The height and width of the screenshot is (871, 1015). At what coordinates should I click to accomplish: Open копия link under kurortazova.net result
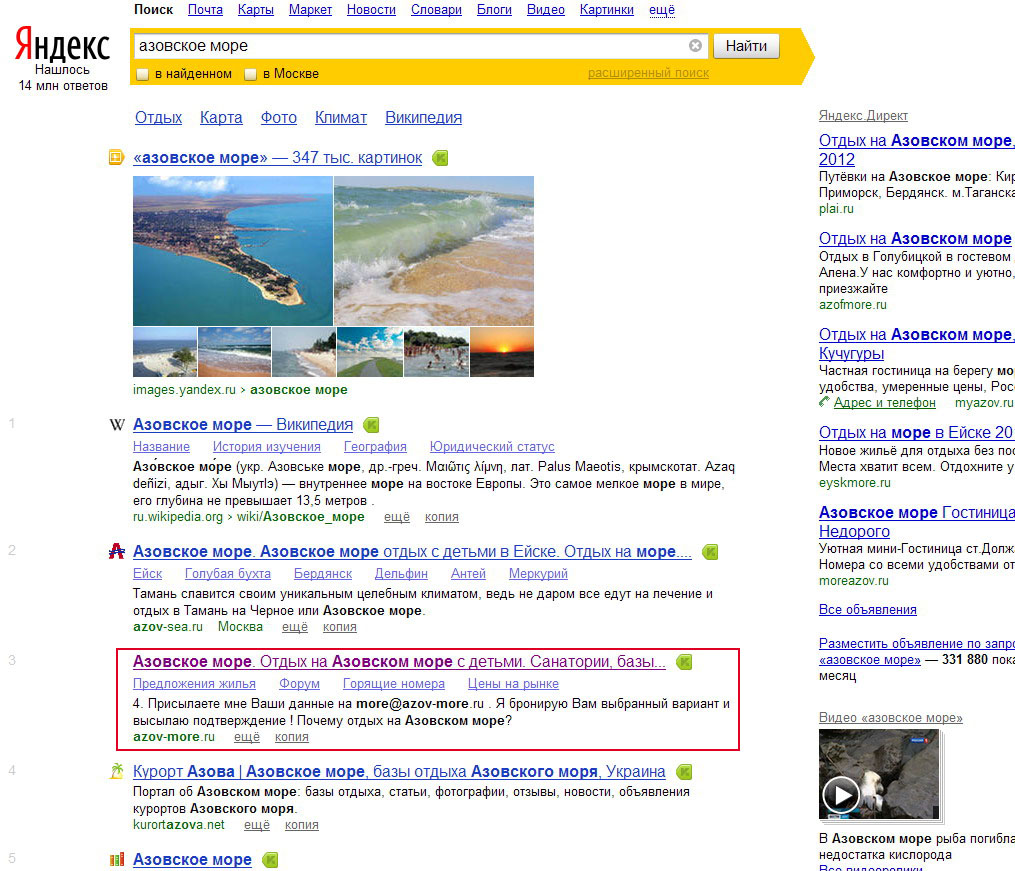coord(302,825)
